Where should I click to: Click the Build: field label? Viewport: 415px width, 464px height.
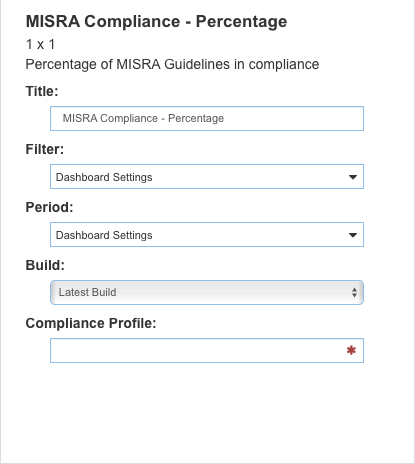tap(45, 265)
